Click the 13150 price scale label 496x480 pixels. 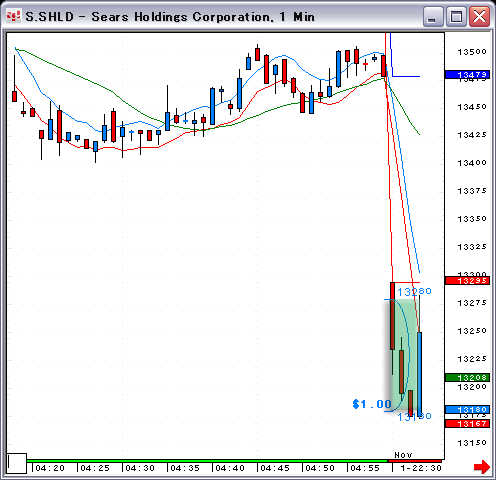point(472,443)
